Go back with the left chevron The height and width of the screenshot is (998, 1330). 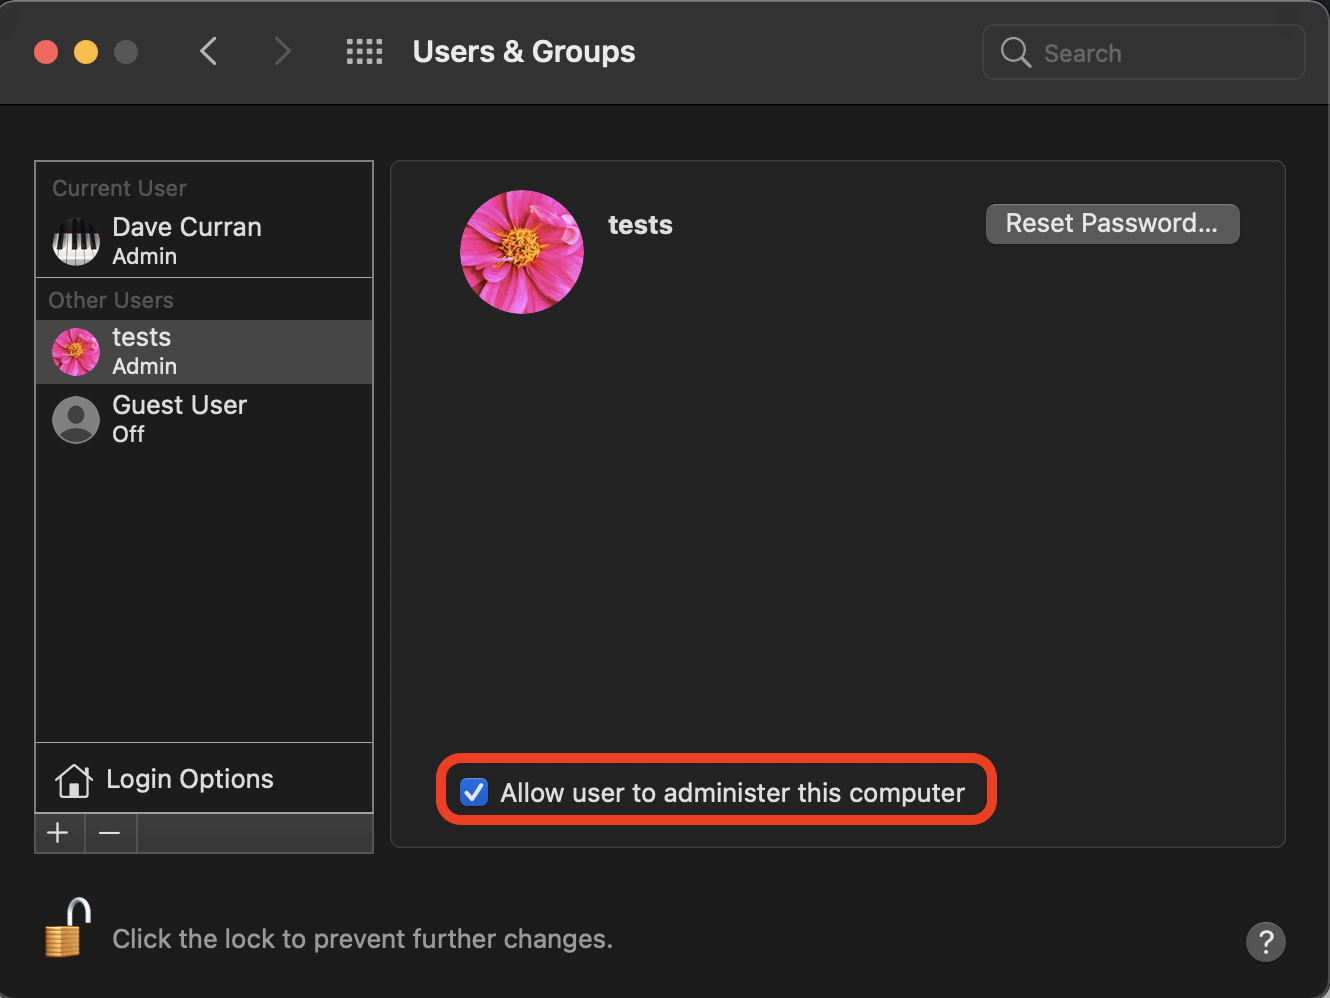[x=209, y=51]
